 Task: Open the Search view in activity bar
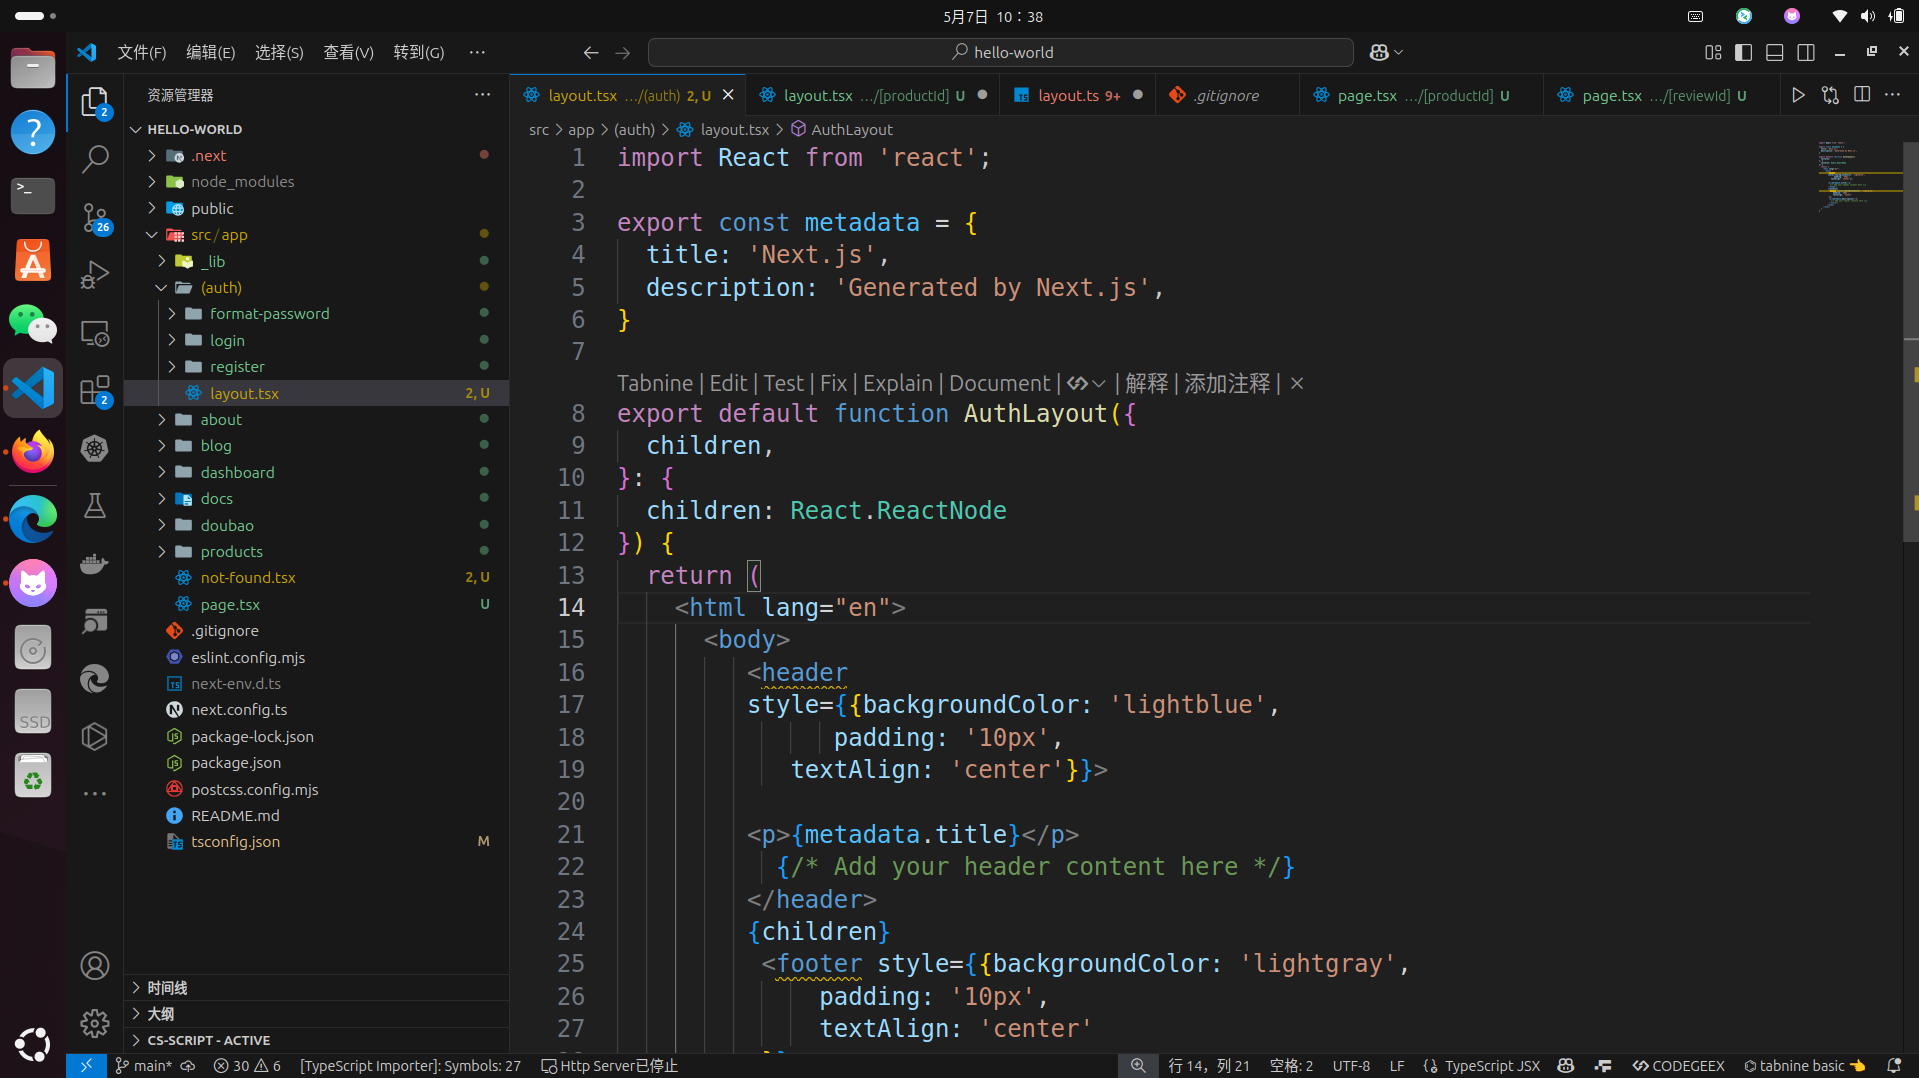click(95, 159)
